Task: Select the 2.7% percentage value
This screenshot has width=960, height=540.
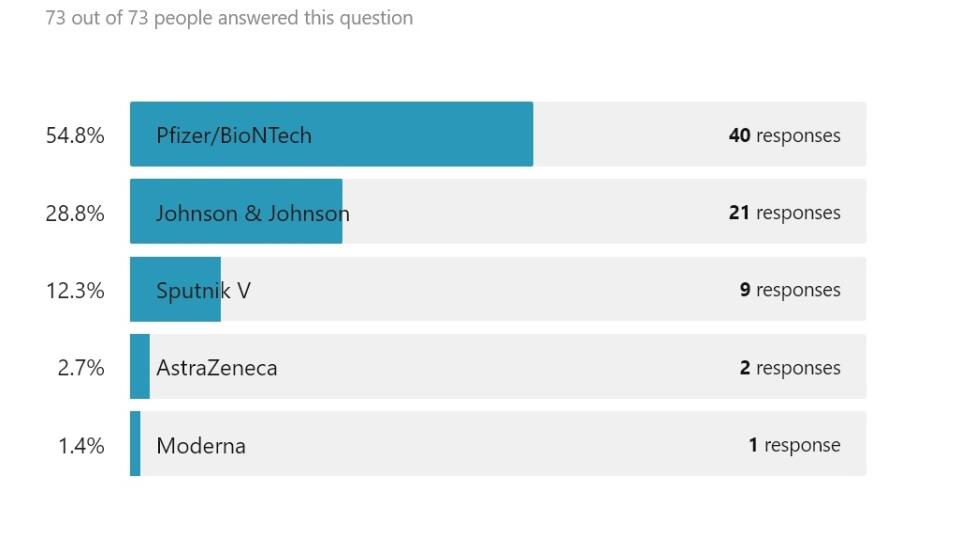Action: [x=81, y=367]
